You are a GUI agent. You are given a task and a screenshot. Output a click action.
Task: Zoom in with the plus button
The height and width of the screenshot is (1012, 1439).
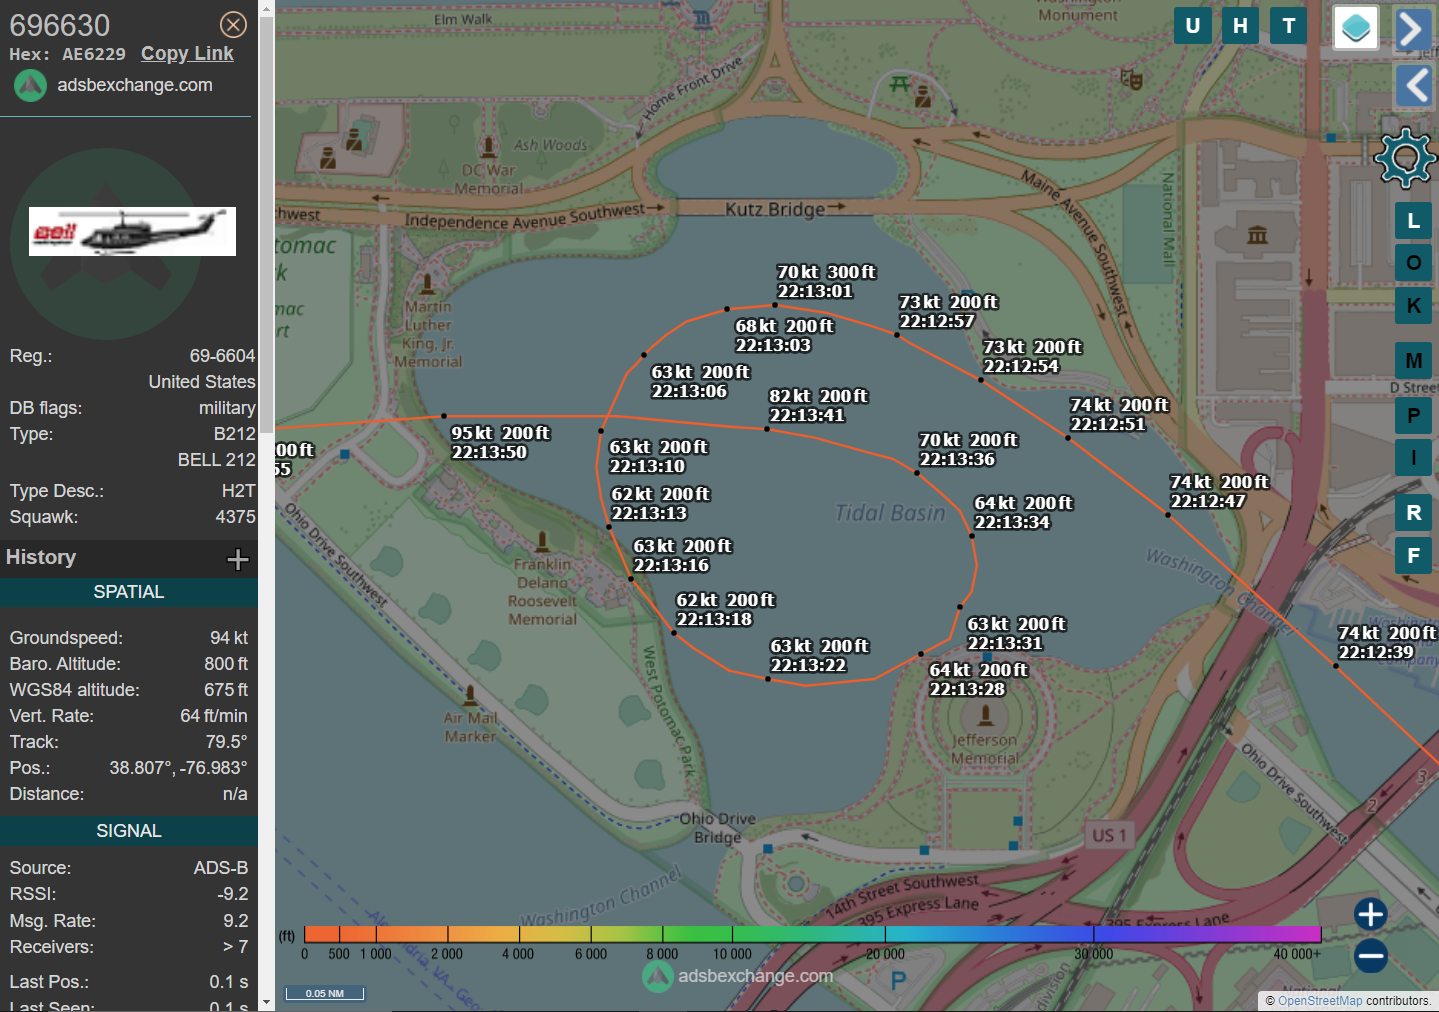click(x=1370, y=914)
